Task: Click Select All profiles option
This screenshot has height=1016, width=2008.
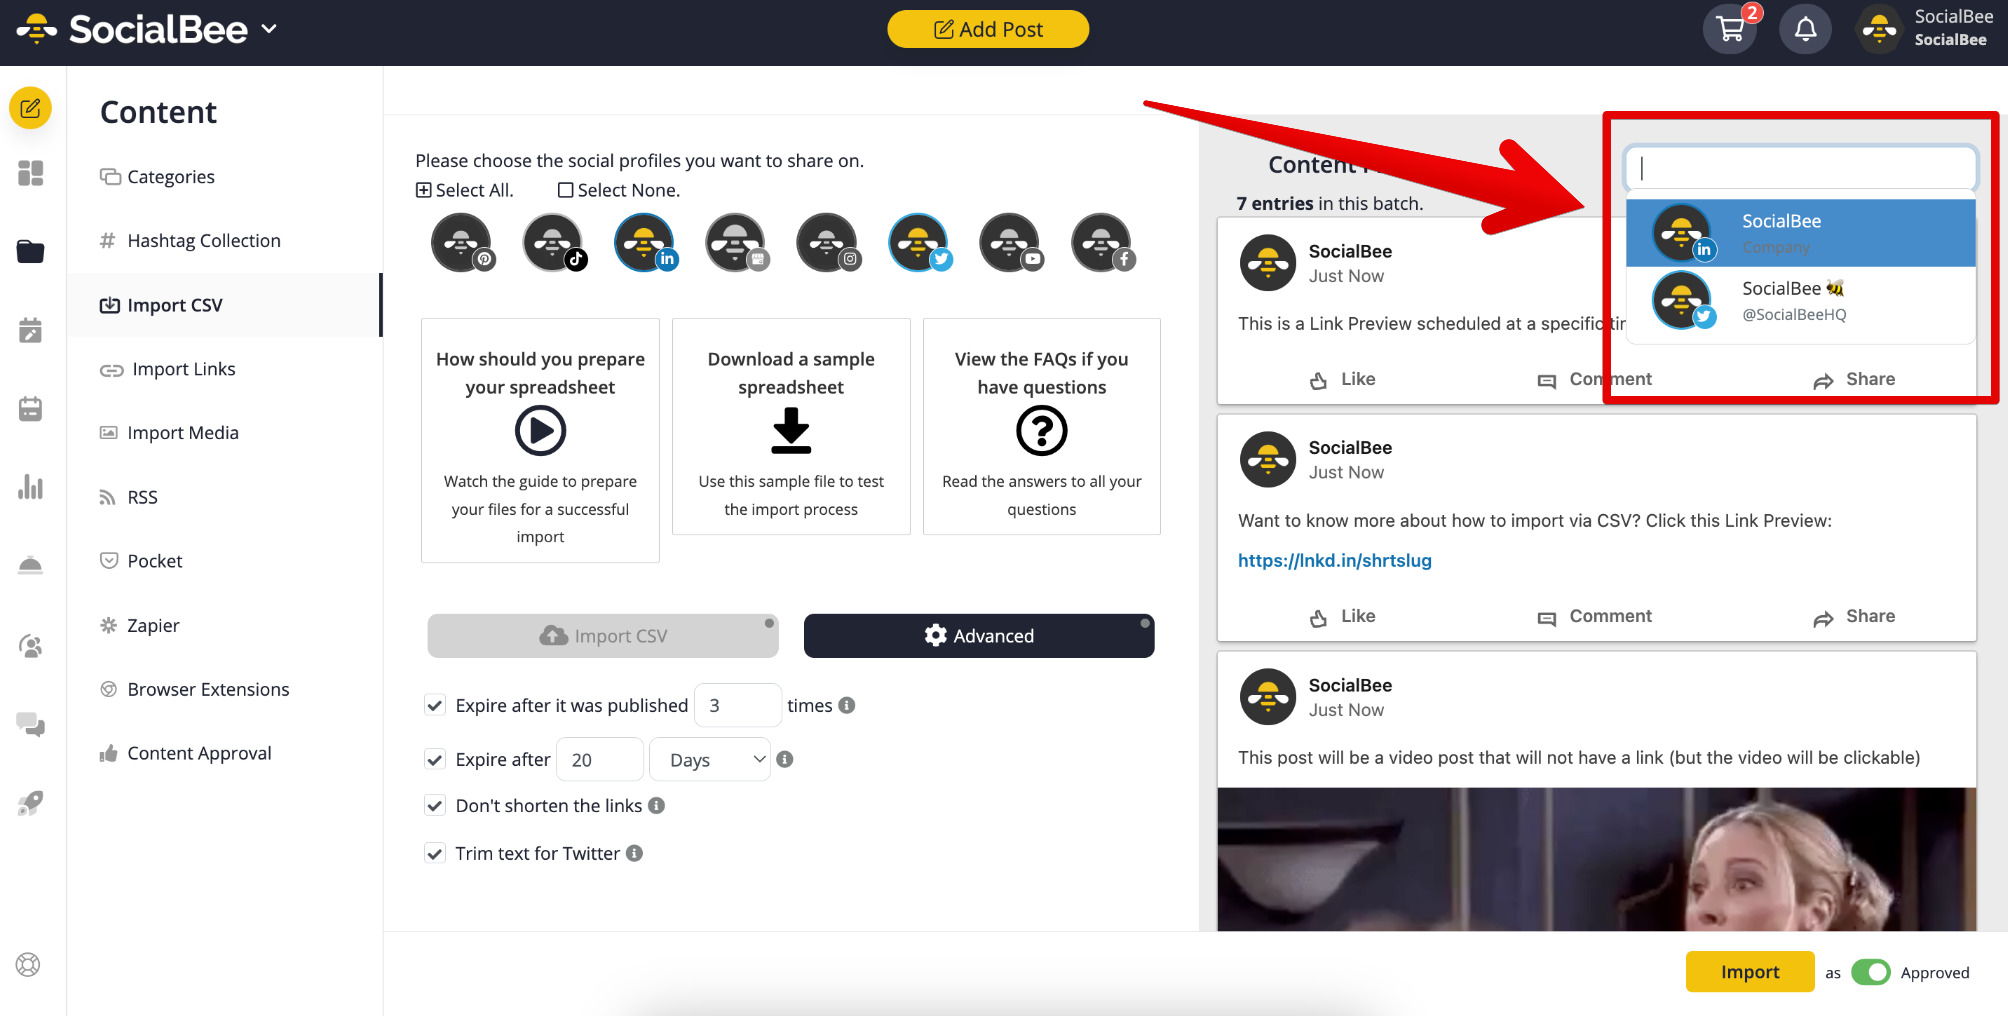Action: tap(465, 190)
